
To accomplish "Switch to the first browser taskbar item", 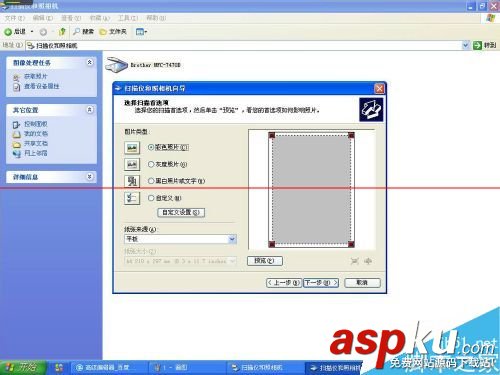I will click(109, 368).
